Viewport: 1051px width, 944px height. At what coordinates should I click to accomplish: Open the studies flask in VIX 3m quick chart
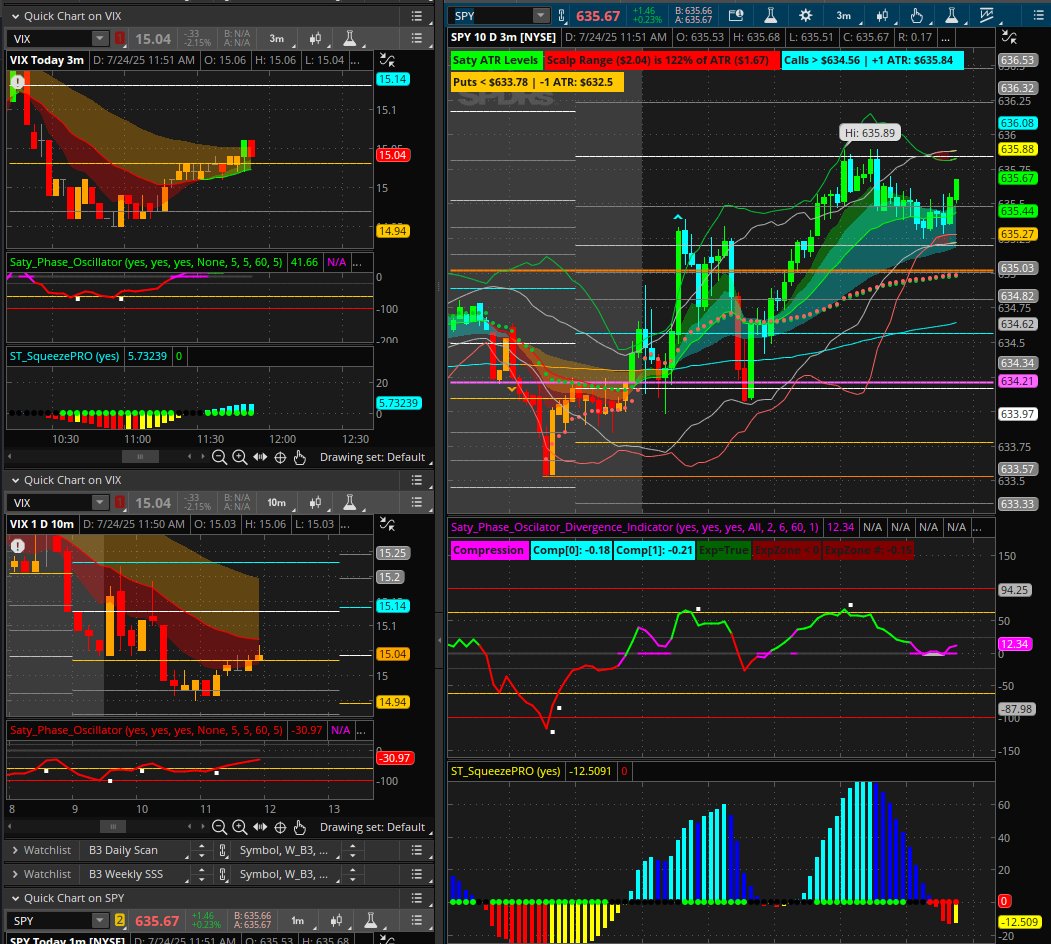350,39
